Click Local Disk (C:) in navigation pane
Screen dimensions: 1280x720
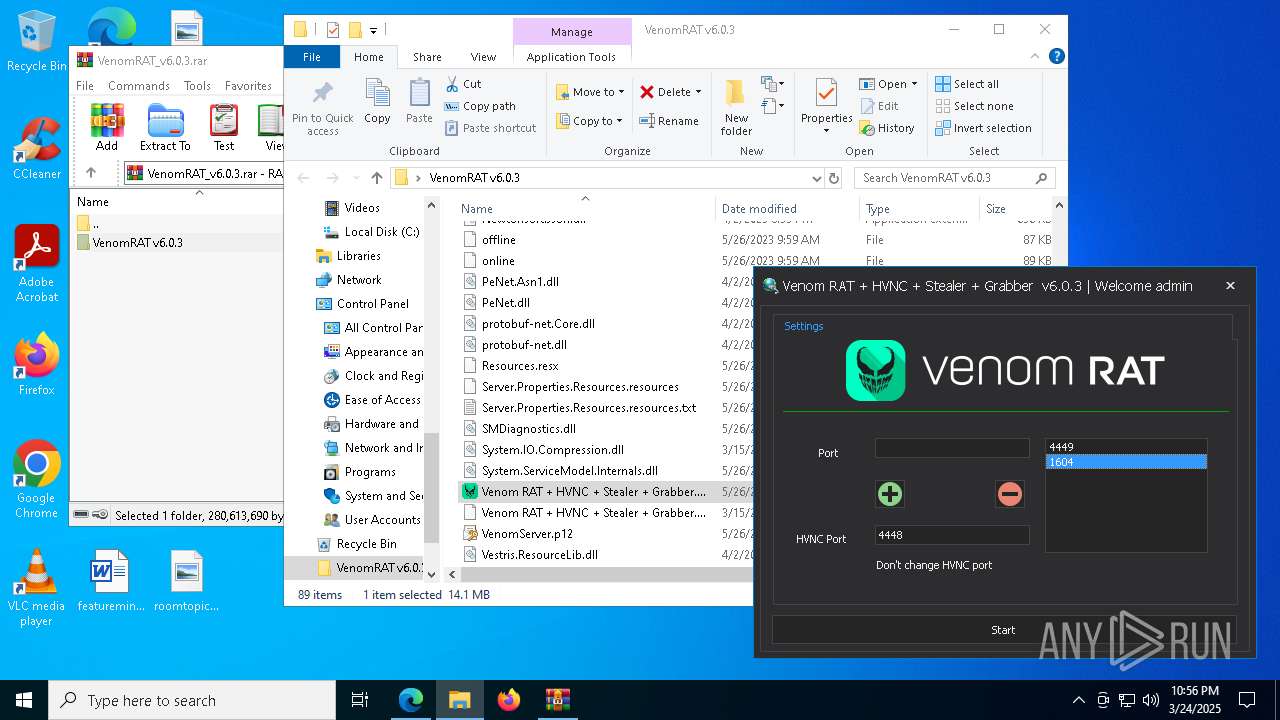pos(382,232)
